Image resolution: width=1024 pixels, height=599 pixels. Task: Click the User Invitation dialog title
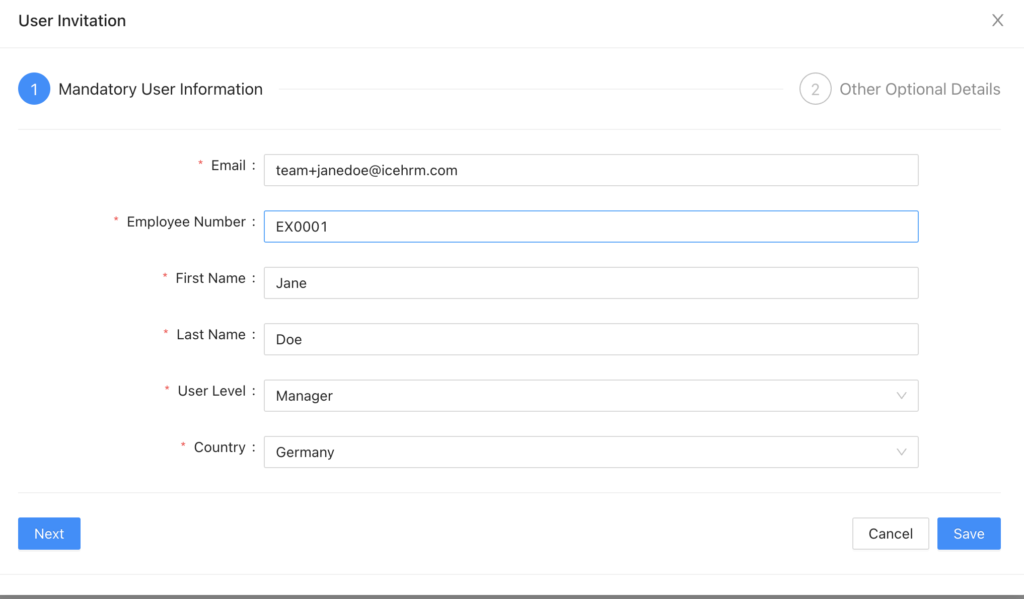click(x=72, y=21)
